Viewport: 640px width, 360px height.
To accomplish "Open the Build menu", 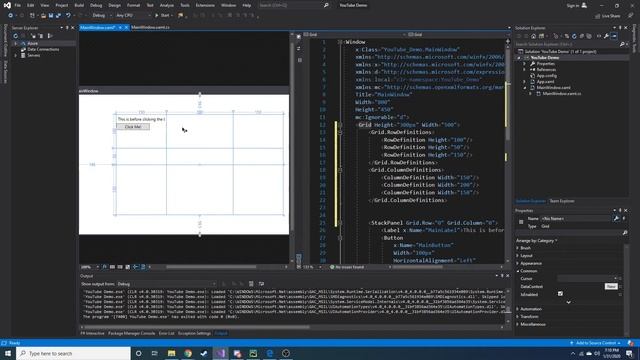I will point(79,5).
